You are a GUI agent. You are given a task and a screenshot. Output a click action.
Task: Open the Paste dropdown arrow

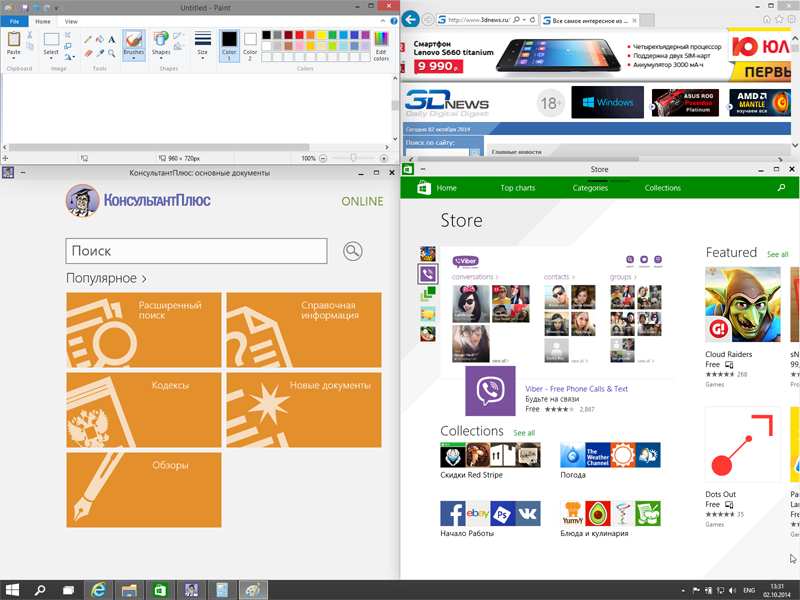click(x=14, y=58)
